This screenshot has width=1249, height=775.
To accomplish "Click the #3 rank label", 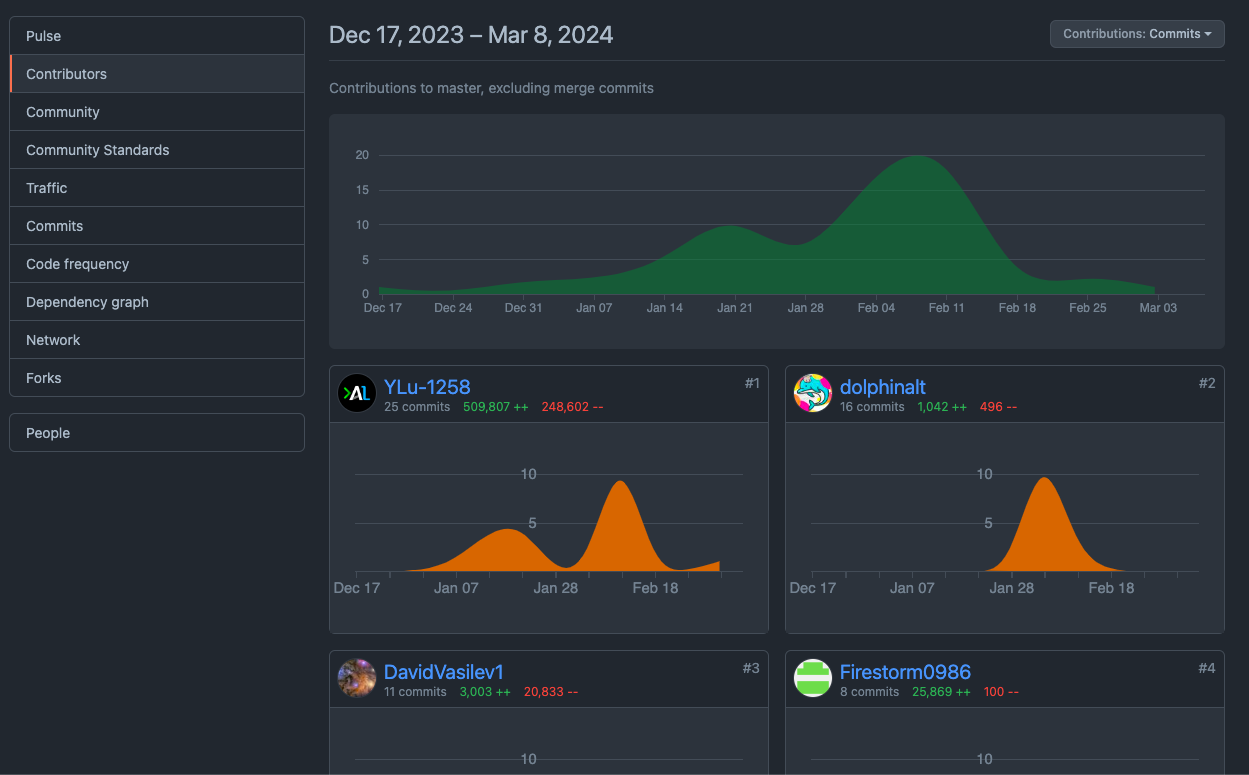I will [751, 668].
